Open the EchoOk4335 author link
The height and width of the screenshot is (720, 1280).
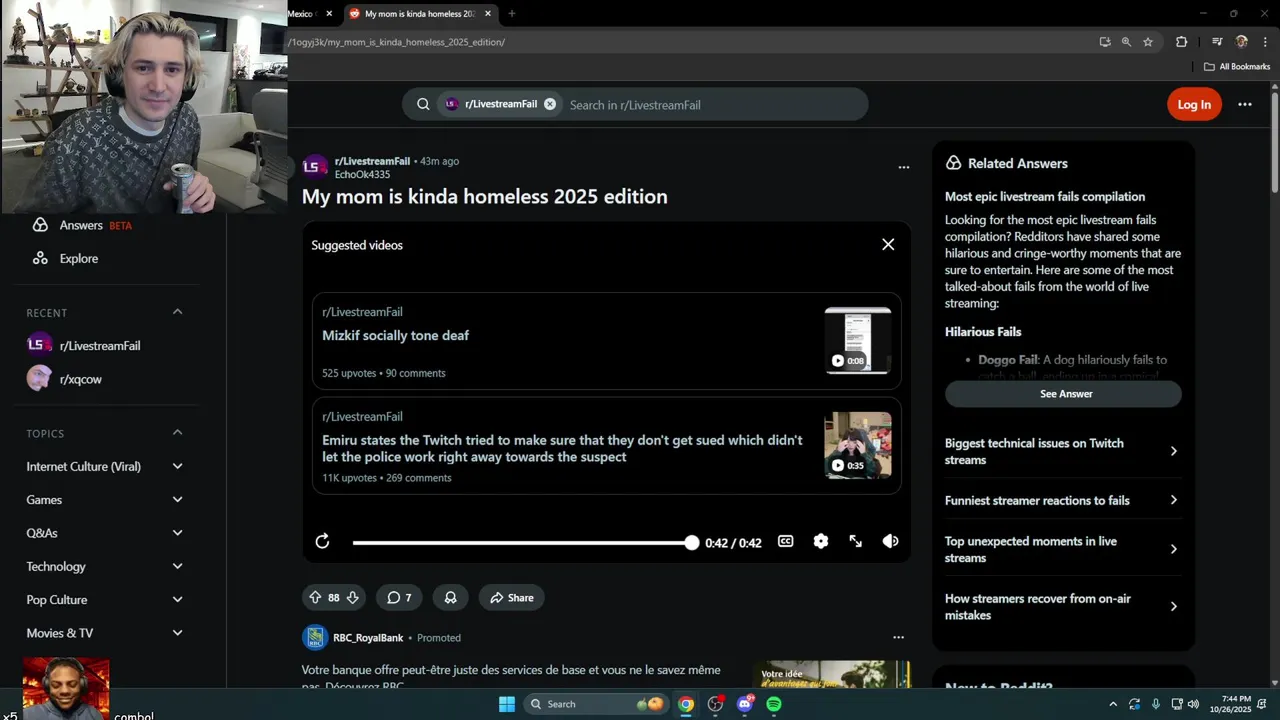[362, 174]
